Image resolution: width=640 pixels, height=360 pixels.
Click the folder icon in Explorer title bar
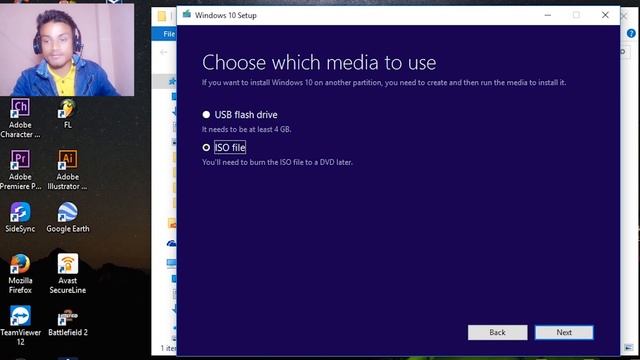click(162, 16)
